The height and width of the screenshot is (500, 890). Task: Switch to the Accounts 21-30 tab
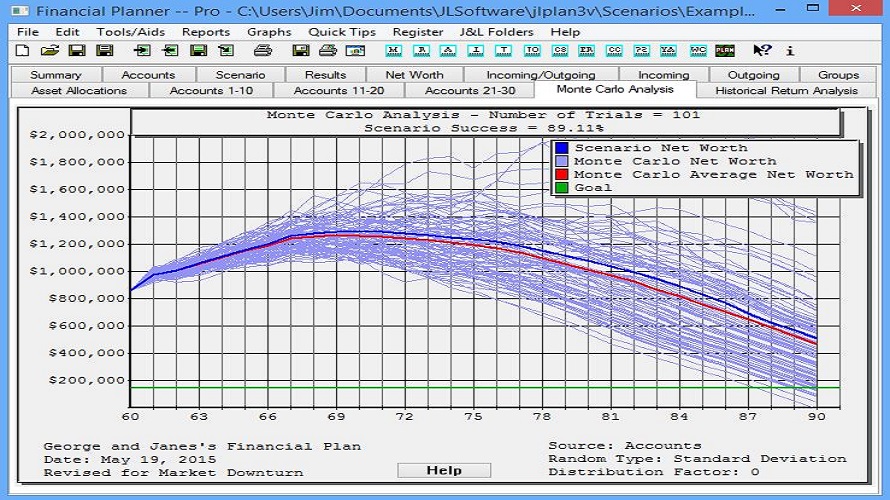(470, 90)
